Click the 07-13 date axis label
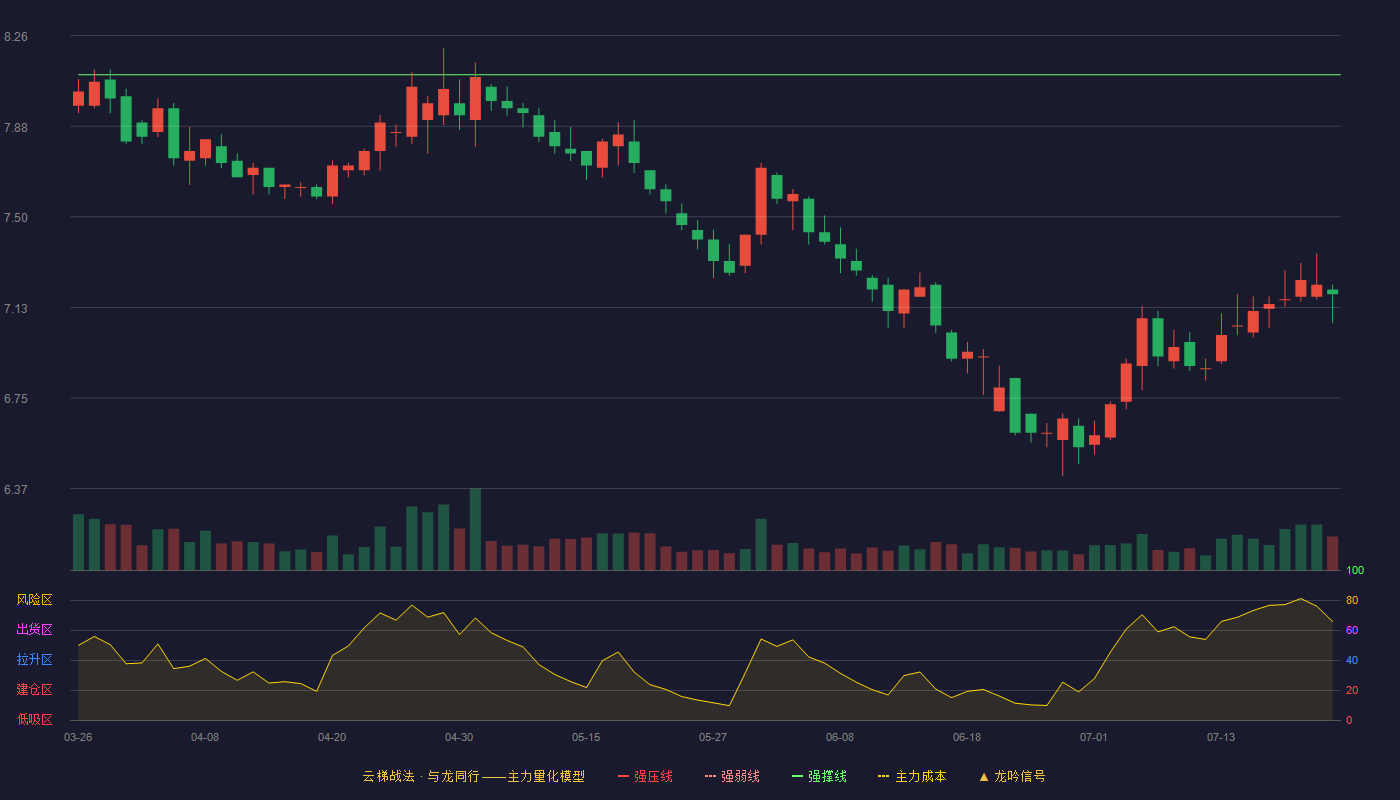 click(x=1221, y=737)
